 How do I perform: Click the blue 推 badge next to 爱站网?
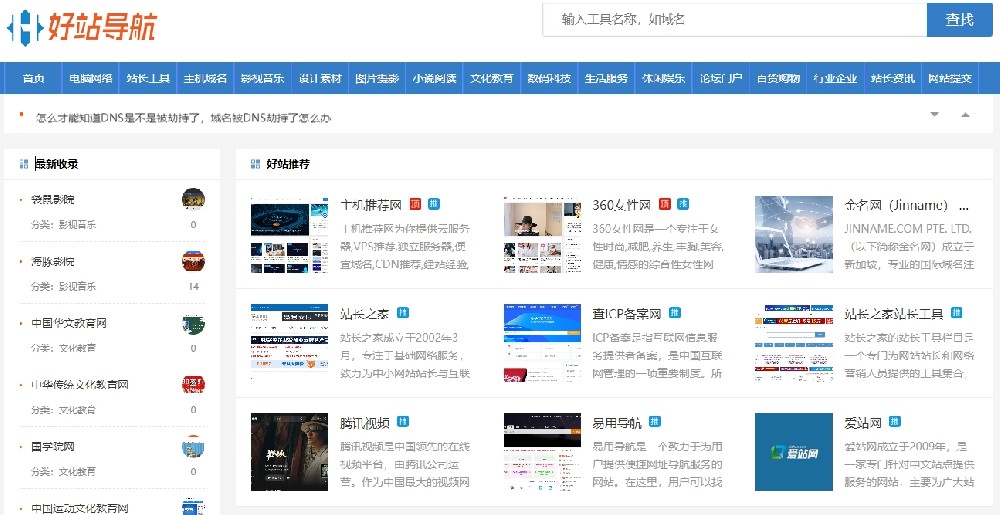click(893, 422)
